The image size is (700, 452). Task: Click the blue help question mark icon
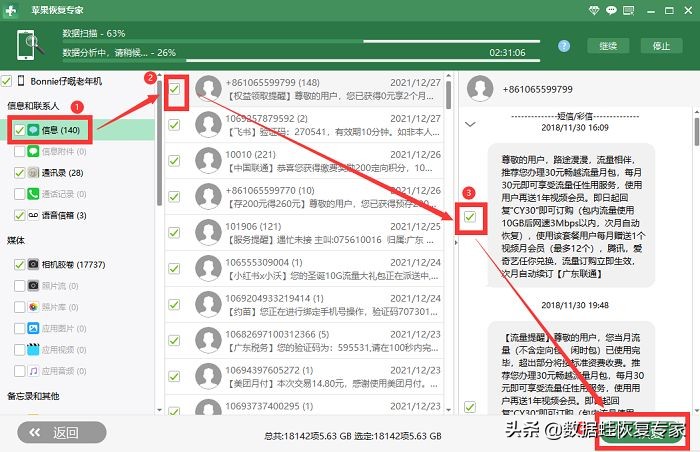click(564, 46)
